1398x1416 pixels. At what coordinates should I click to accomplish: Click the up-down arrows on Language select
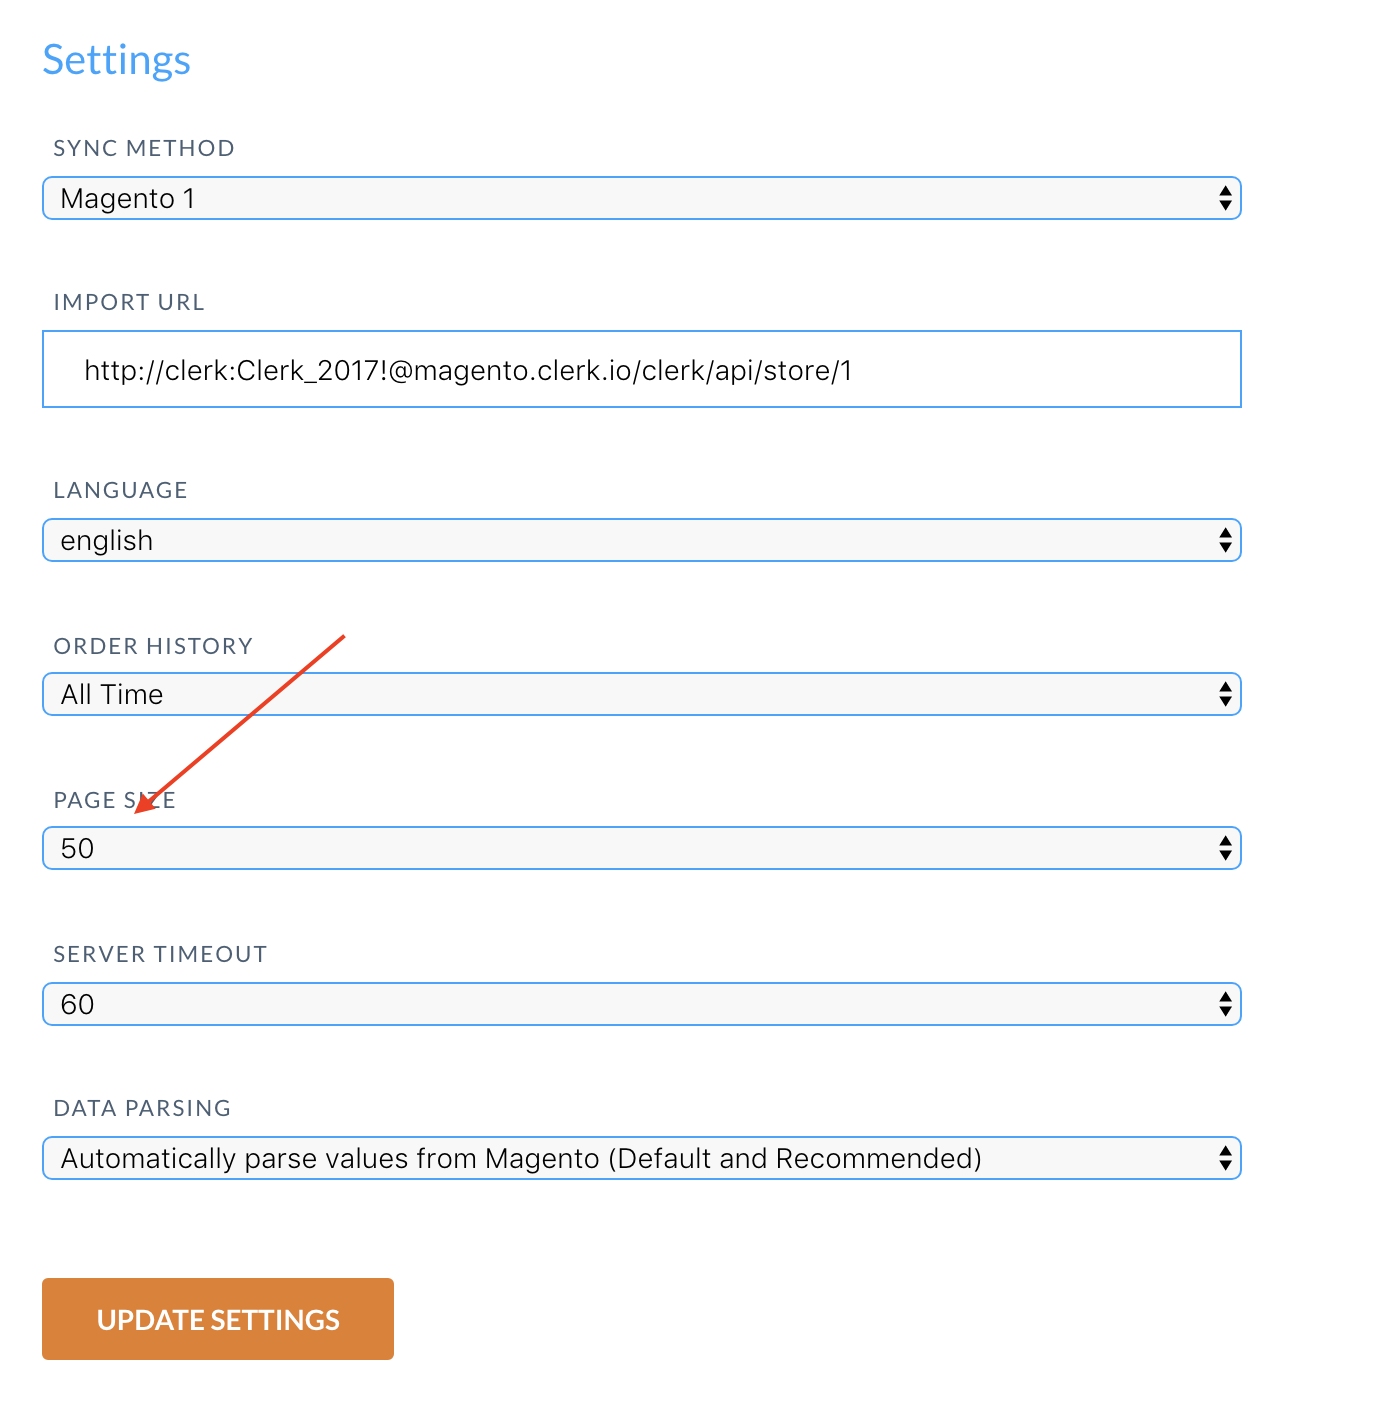coord(1225,540)
